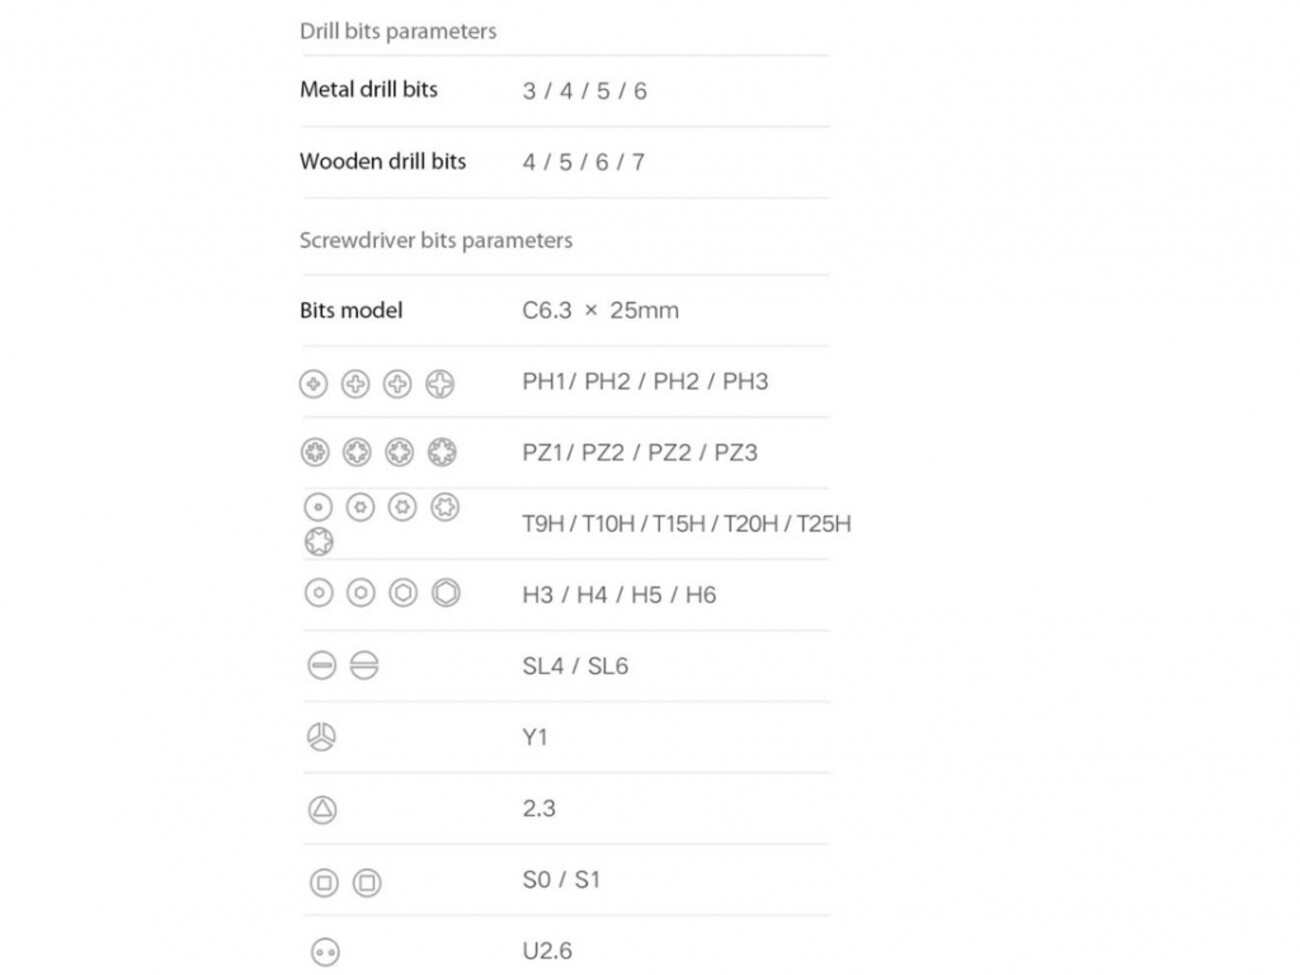Click the "Screwdriver bits parameters" heading

(x=436, y=241)
